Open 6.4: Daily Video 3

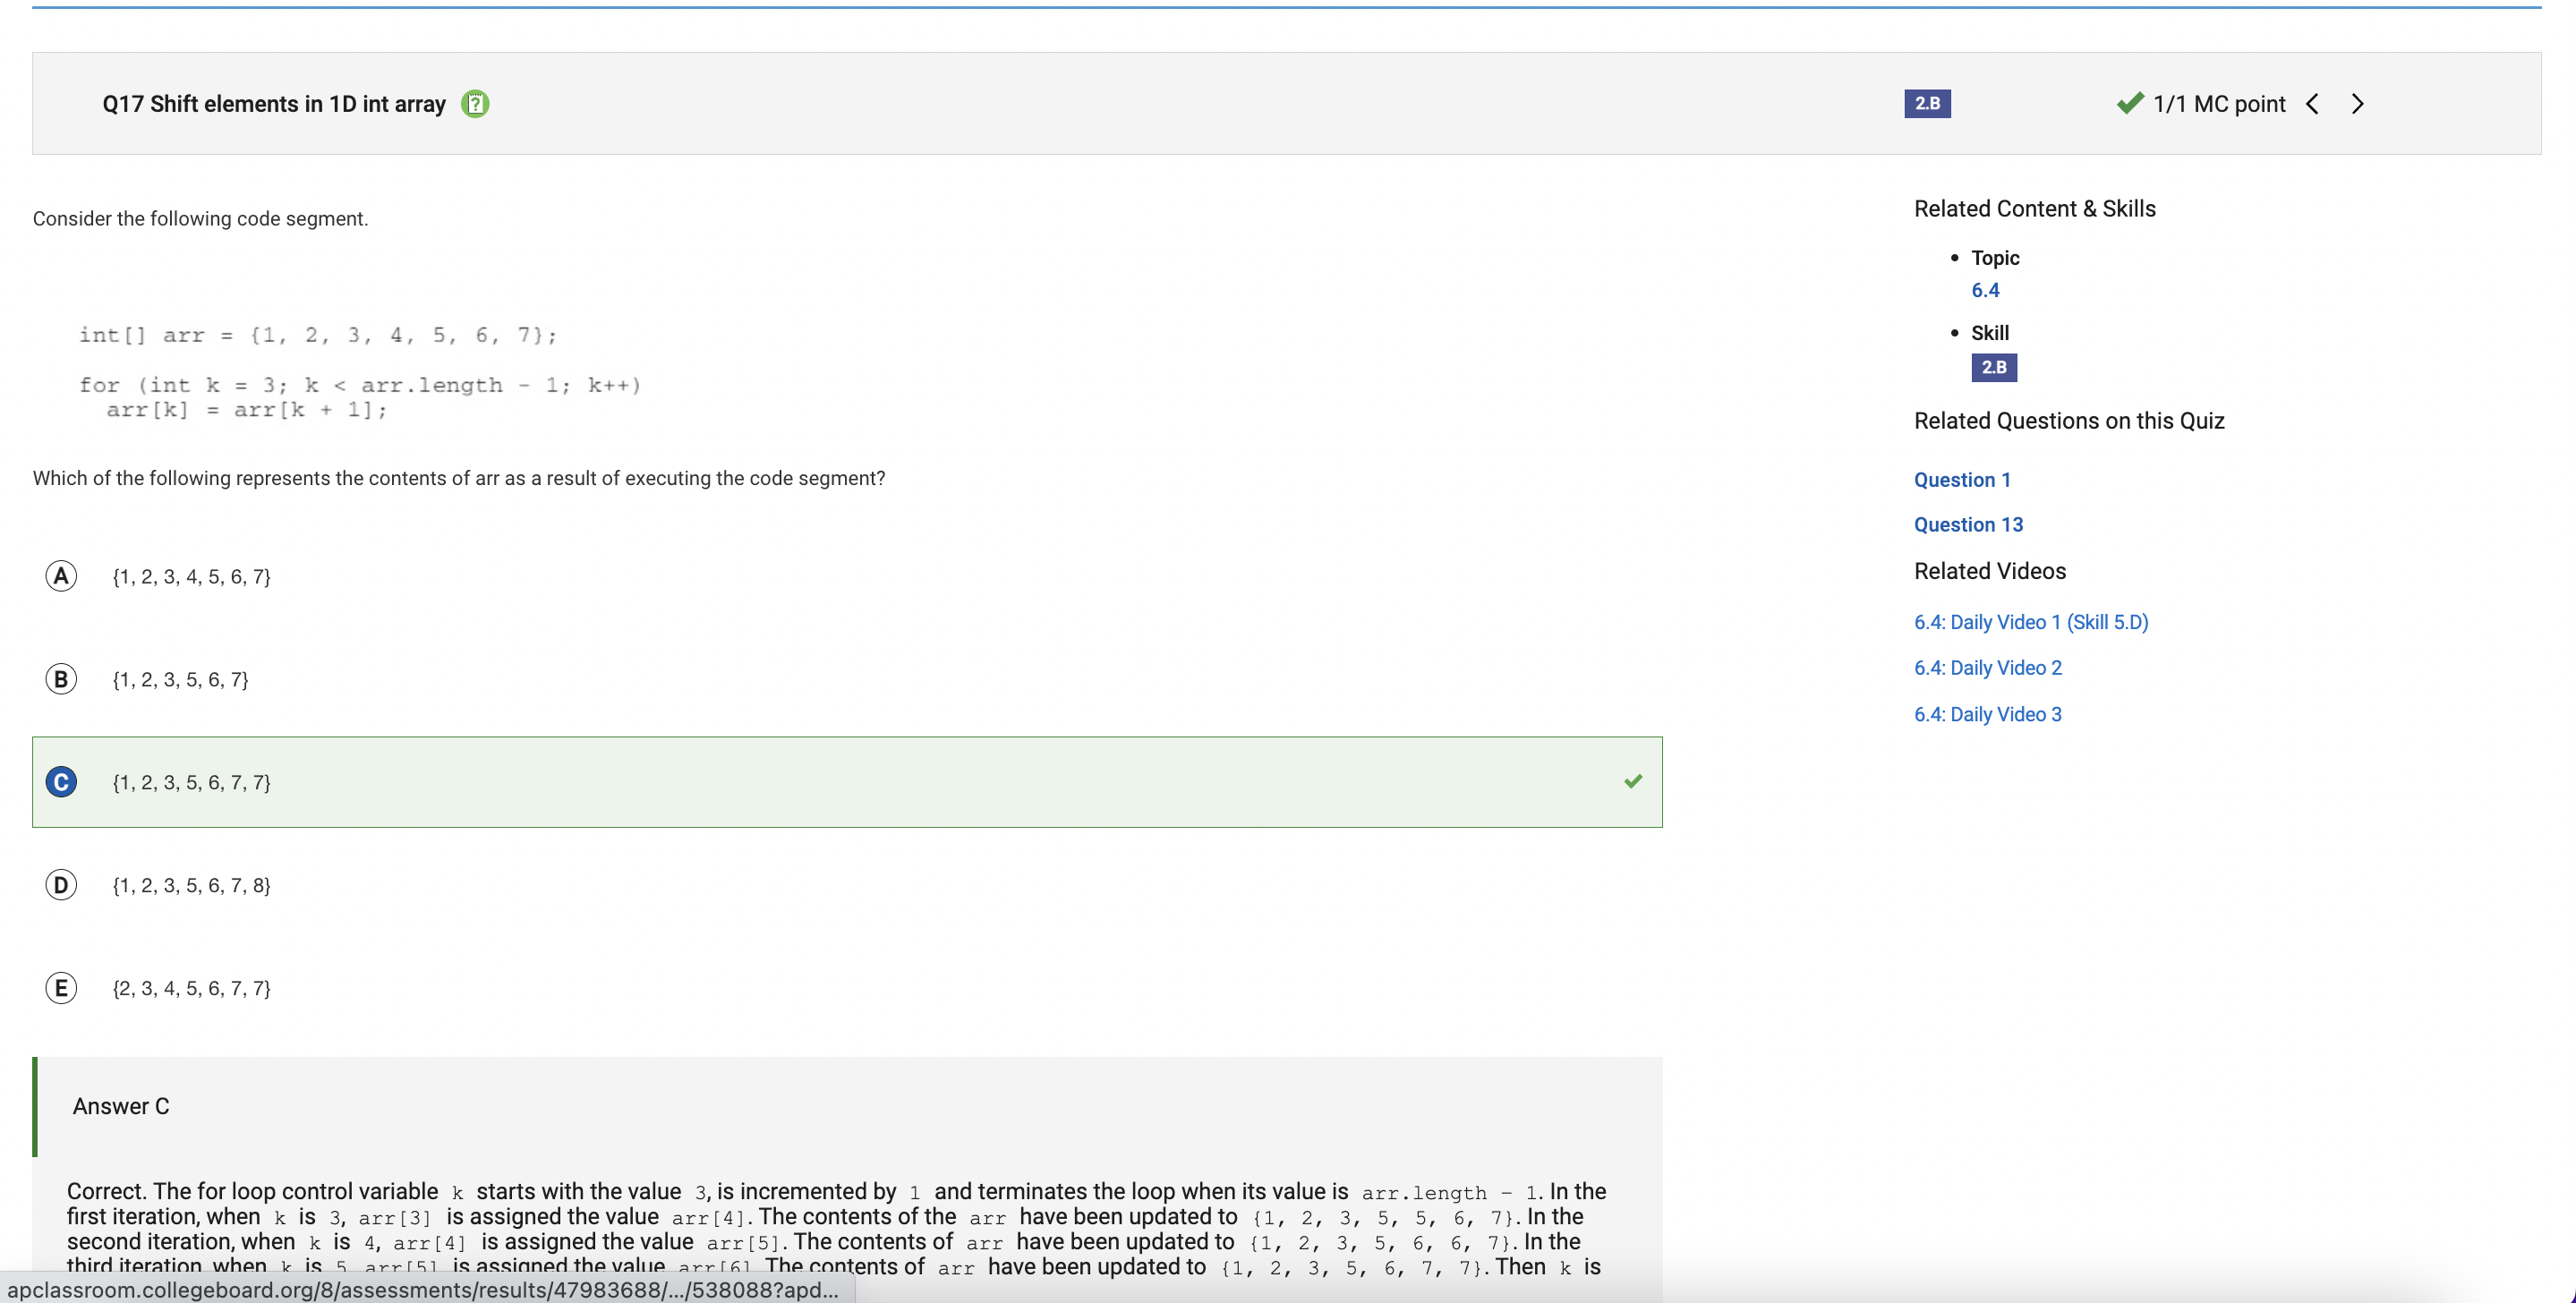pos(1988,714)
